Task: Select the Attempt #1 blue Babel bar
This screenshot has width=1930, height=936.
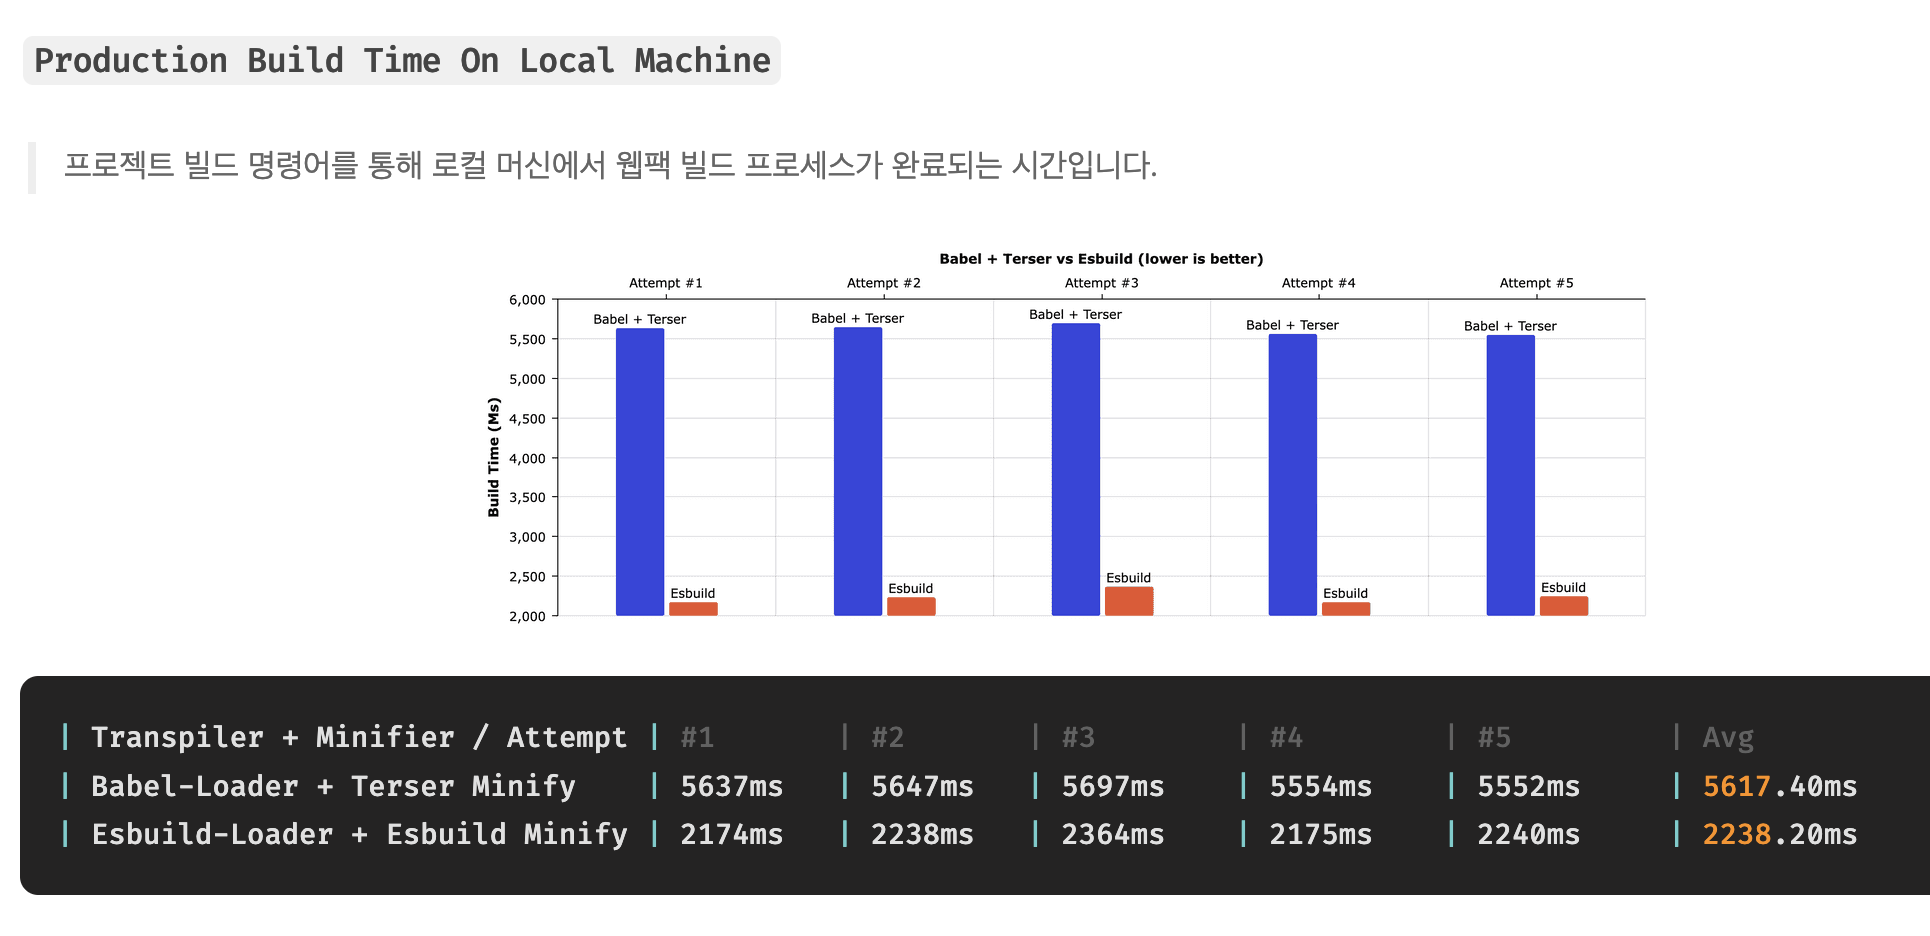Action: (x=640, y=472)
